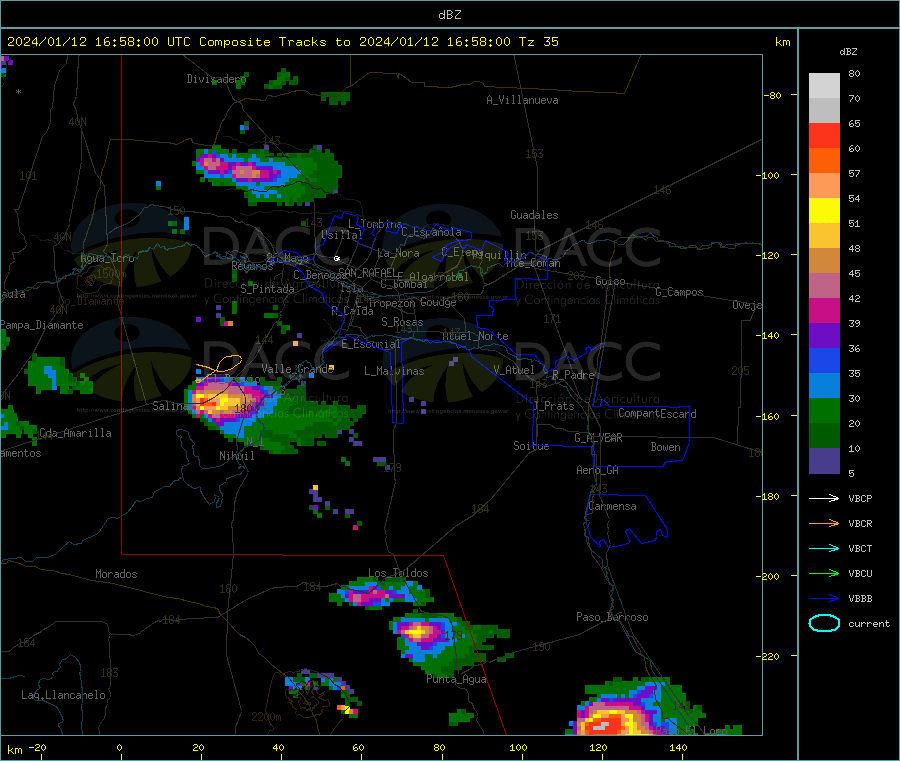Select the magenta 39-42 dBZ swatch
The image size is (900, 761).
824,310
